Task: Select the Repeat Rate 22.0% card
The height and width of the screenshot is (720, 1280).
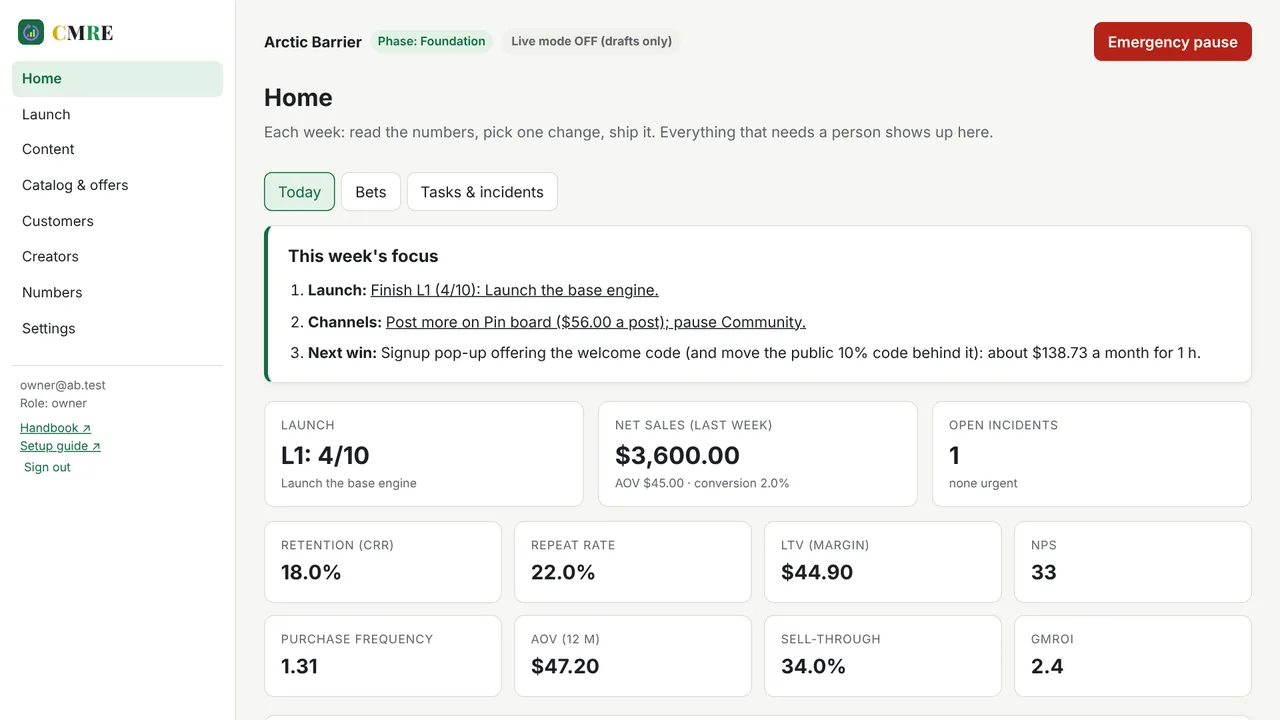Action: click(x=633, y=562)
